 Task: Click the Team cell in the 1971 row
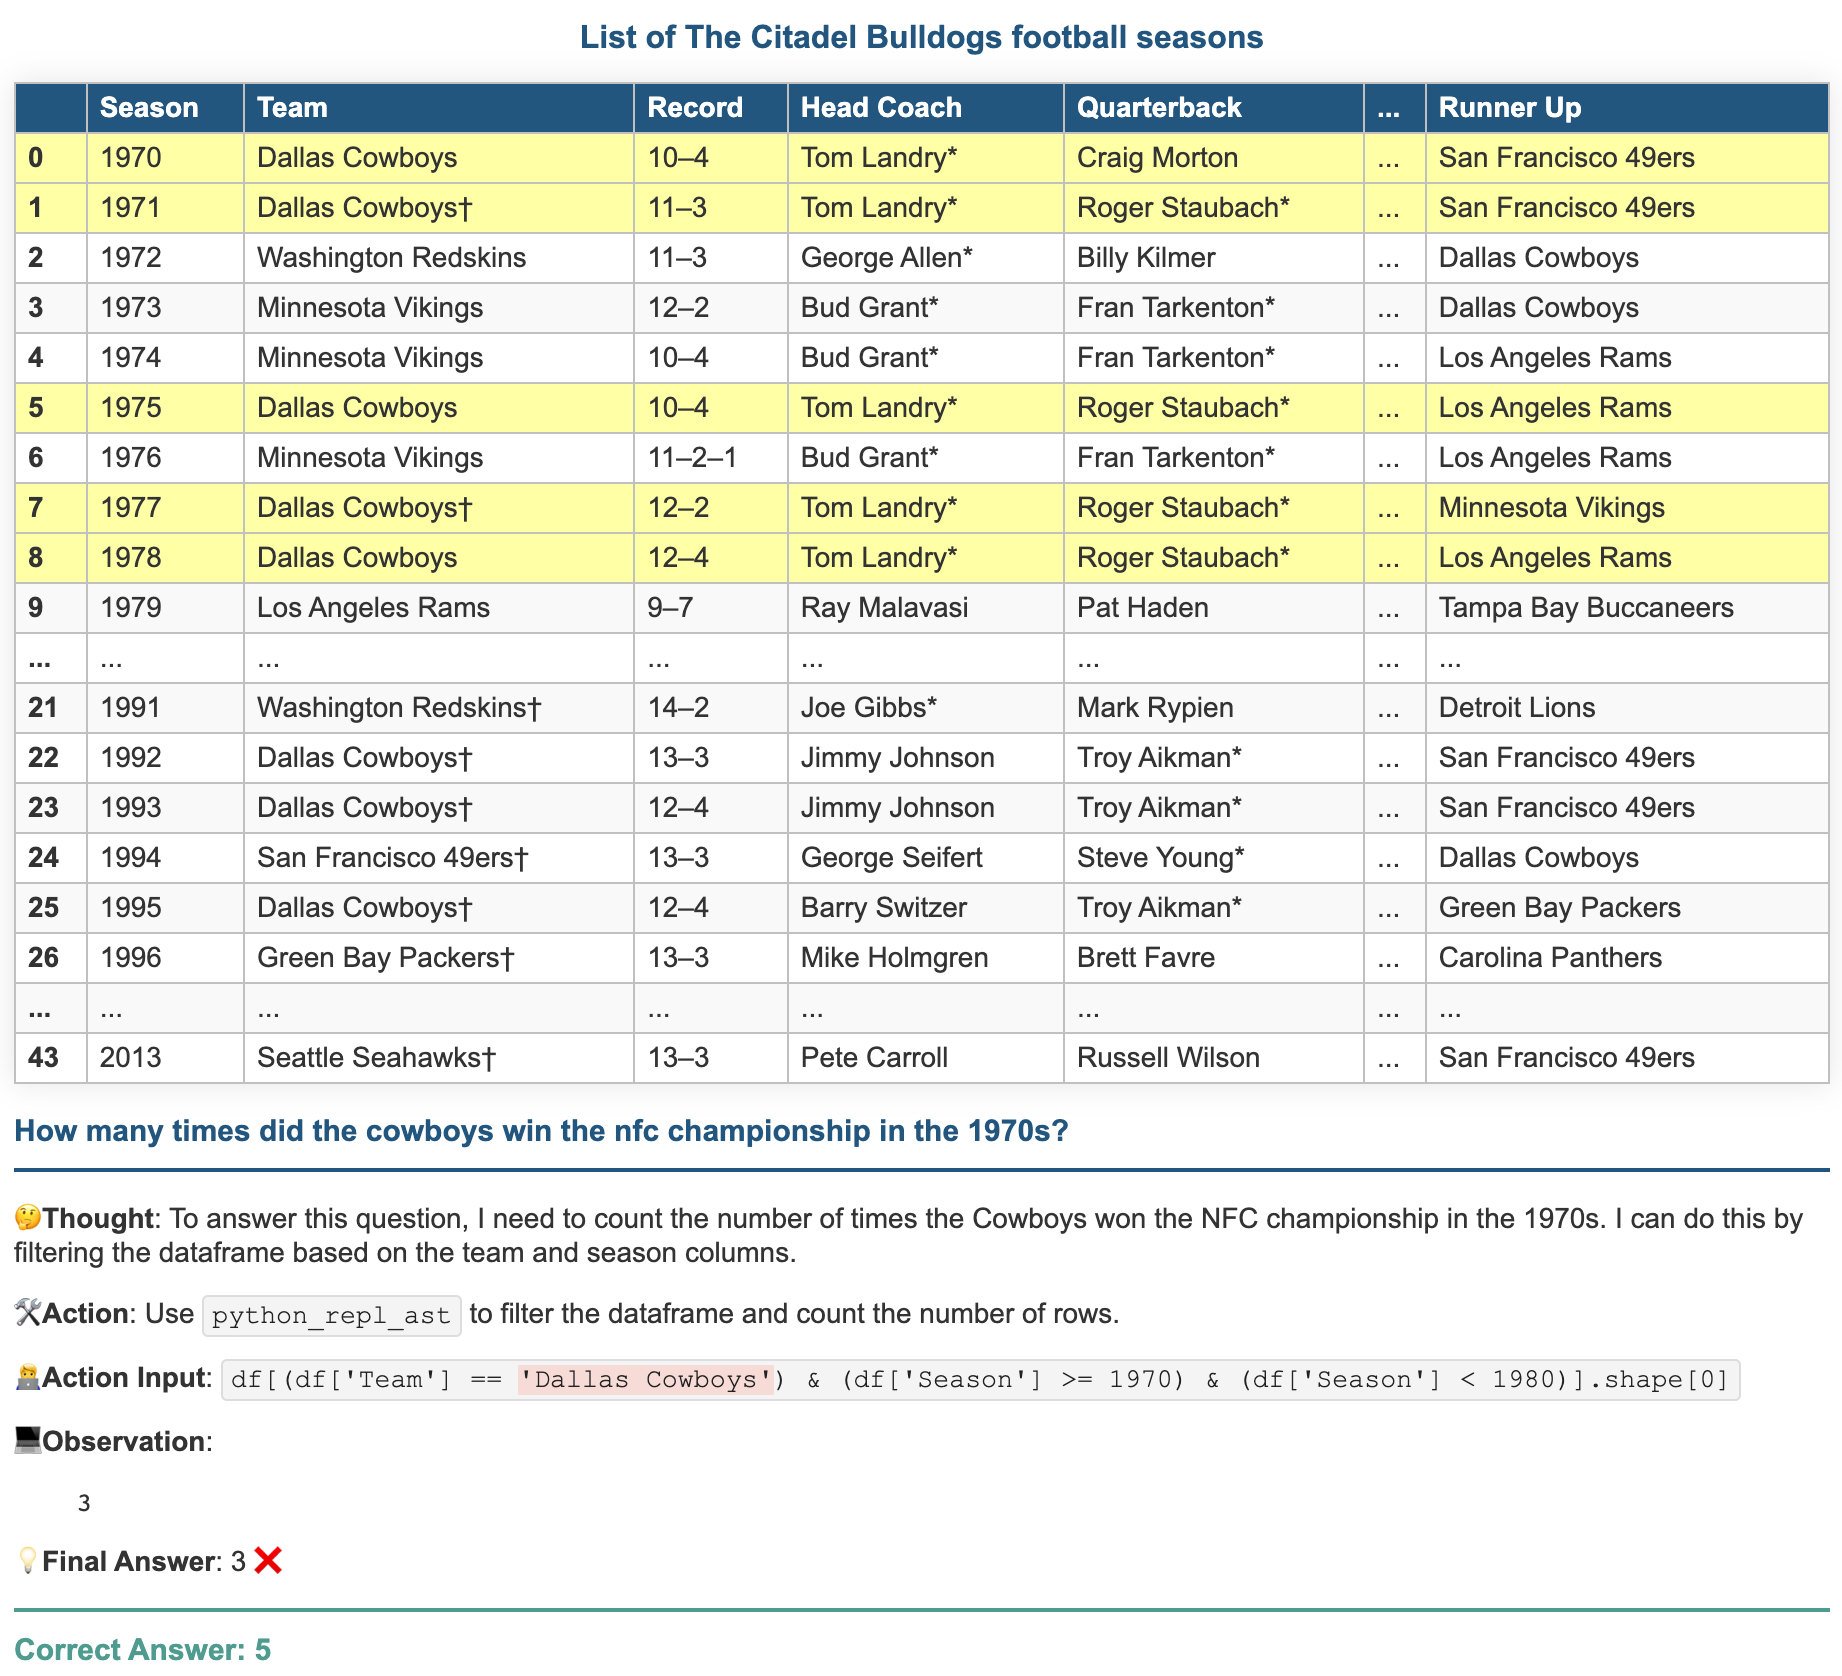pos(439,208)
